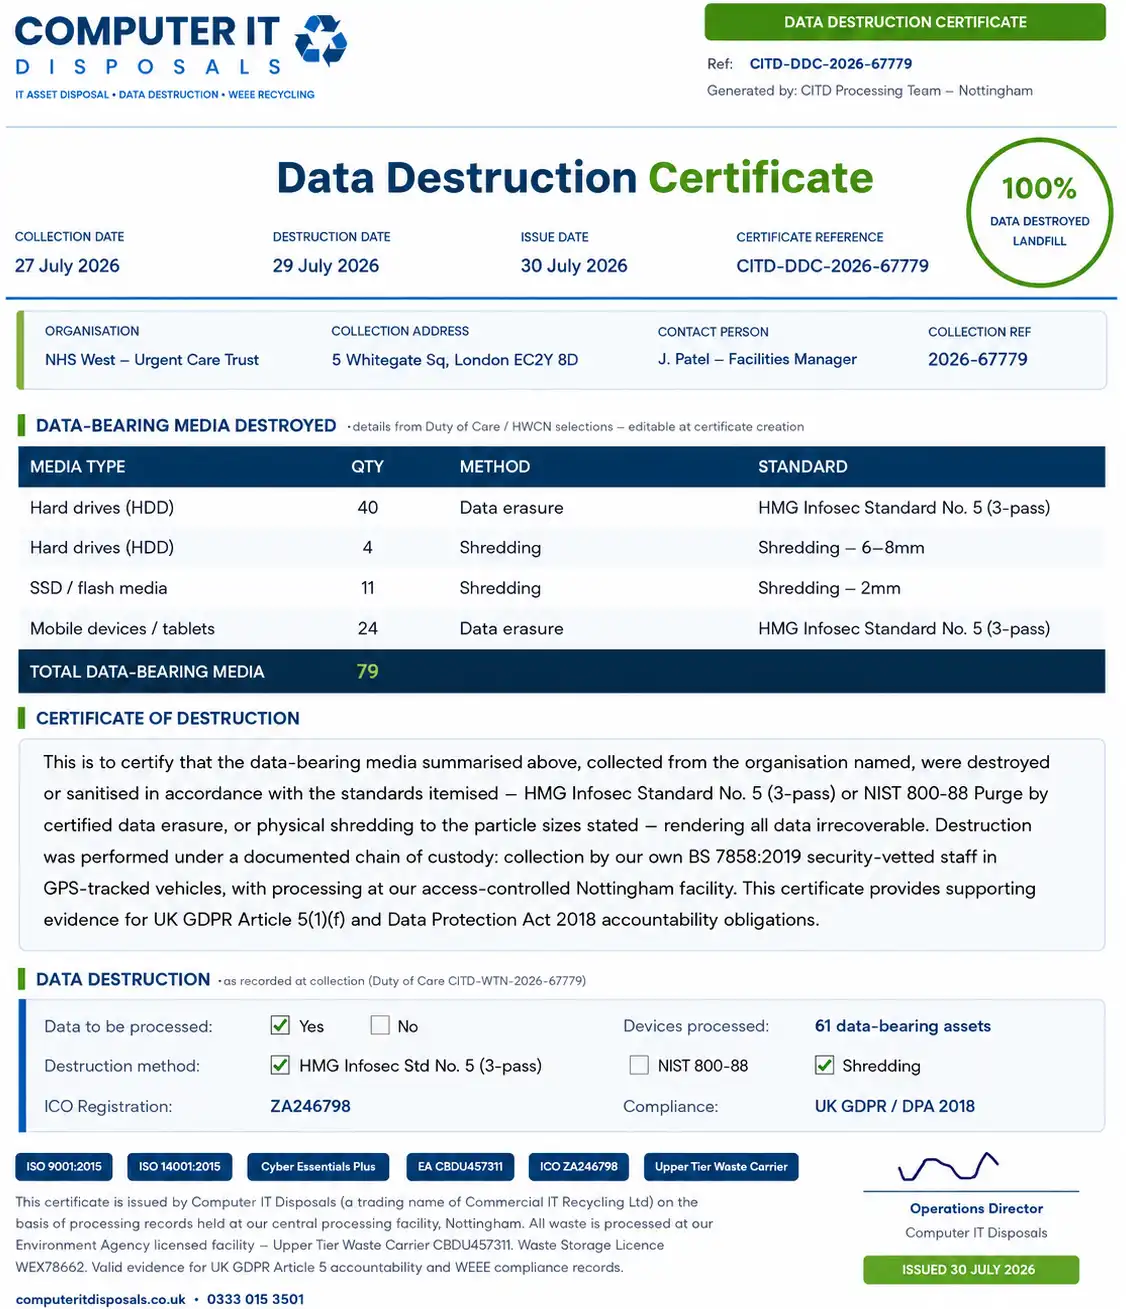
Task: Click quantity 40 in the first HDD row
Action: (x=368, y=508)
